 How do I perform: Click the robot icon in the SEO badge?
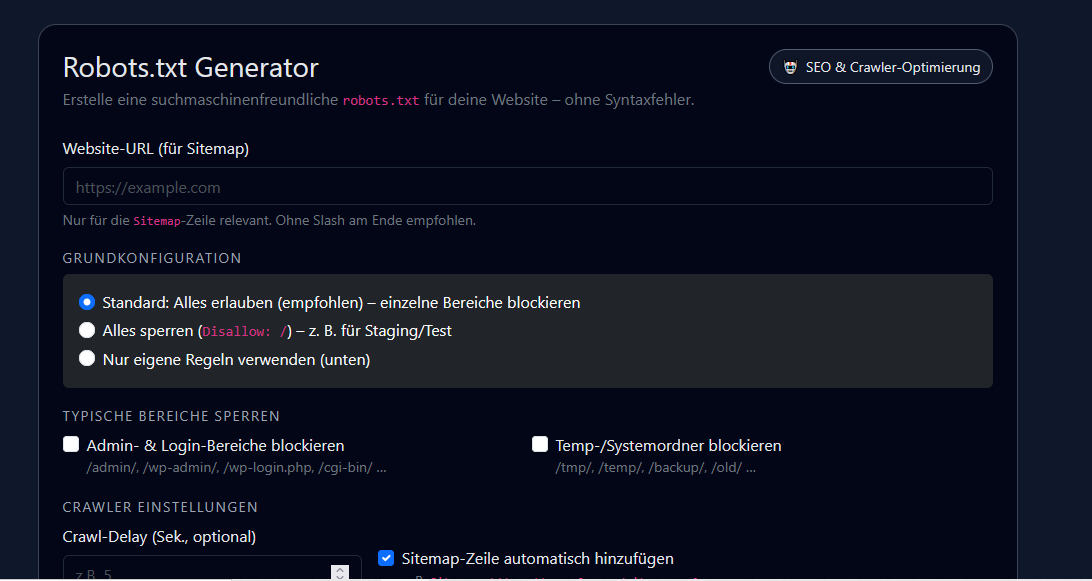click(x=792, y=66)
